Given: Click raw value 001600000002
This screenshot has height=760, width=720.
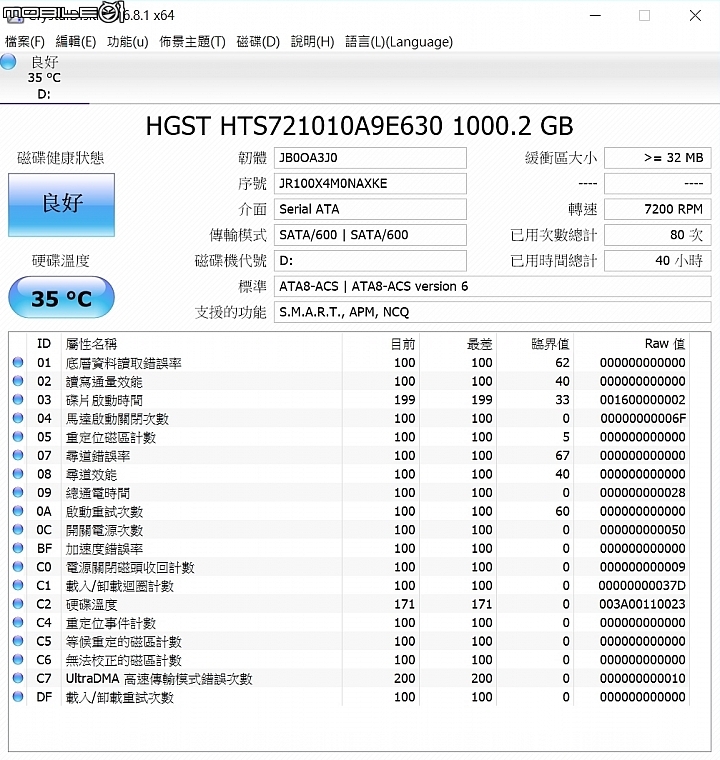Looking at the screenshot, I should pyautogui.click(x=642, y=400).
